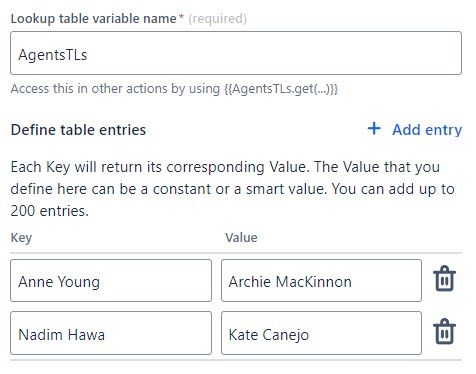Select the Define table entries heading

click(x=78, y=130)
